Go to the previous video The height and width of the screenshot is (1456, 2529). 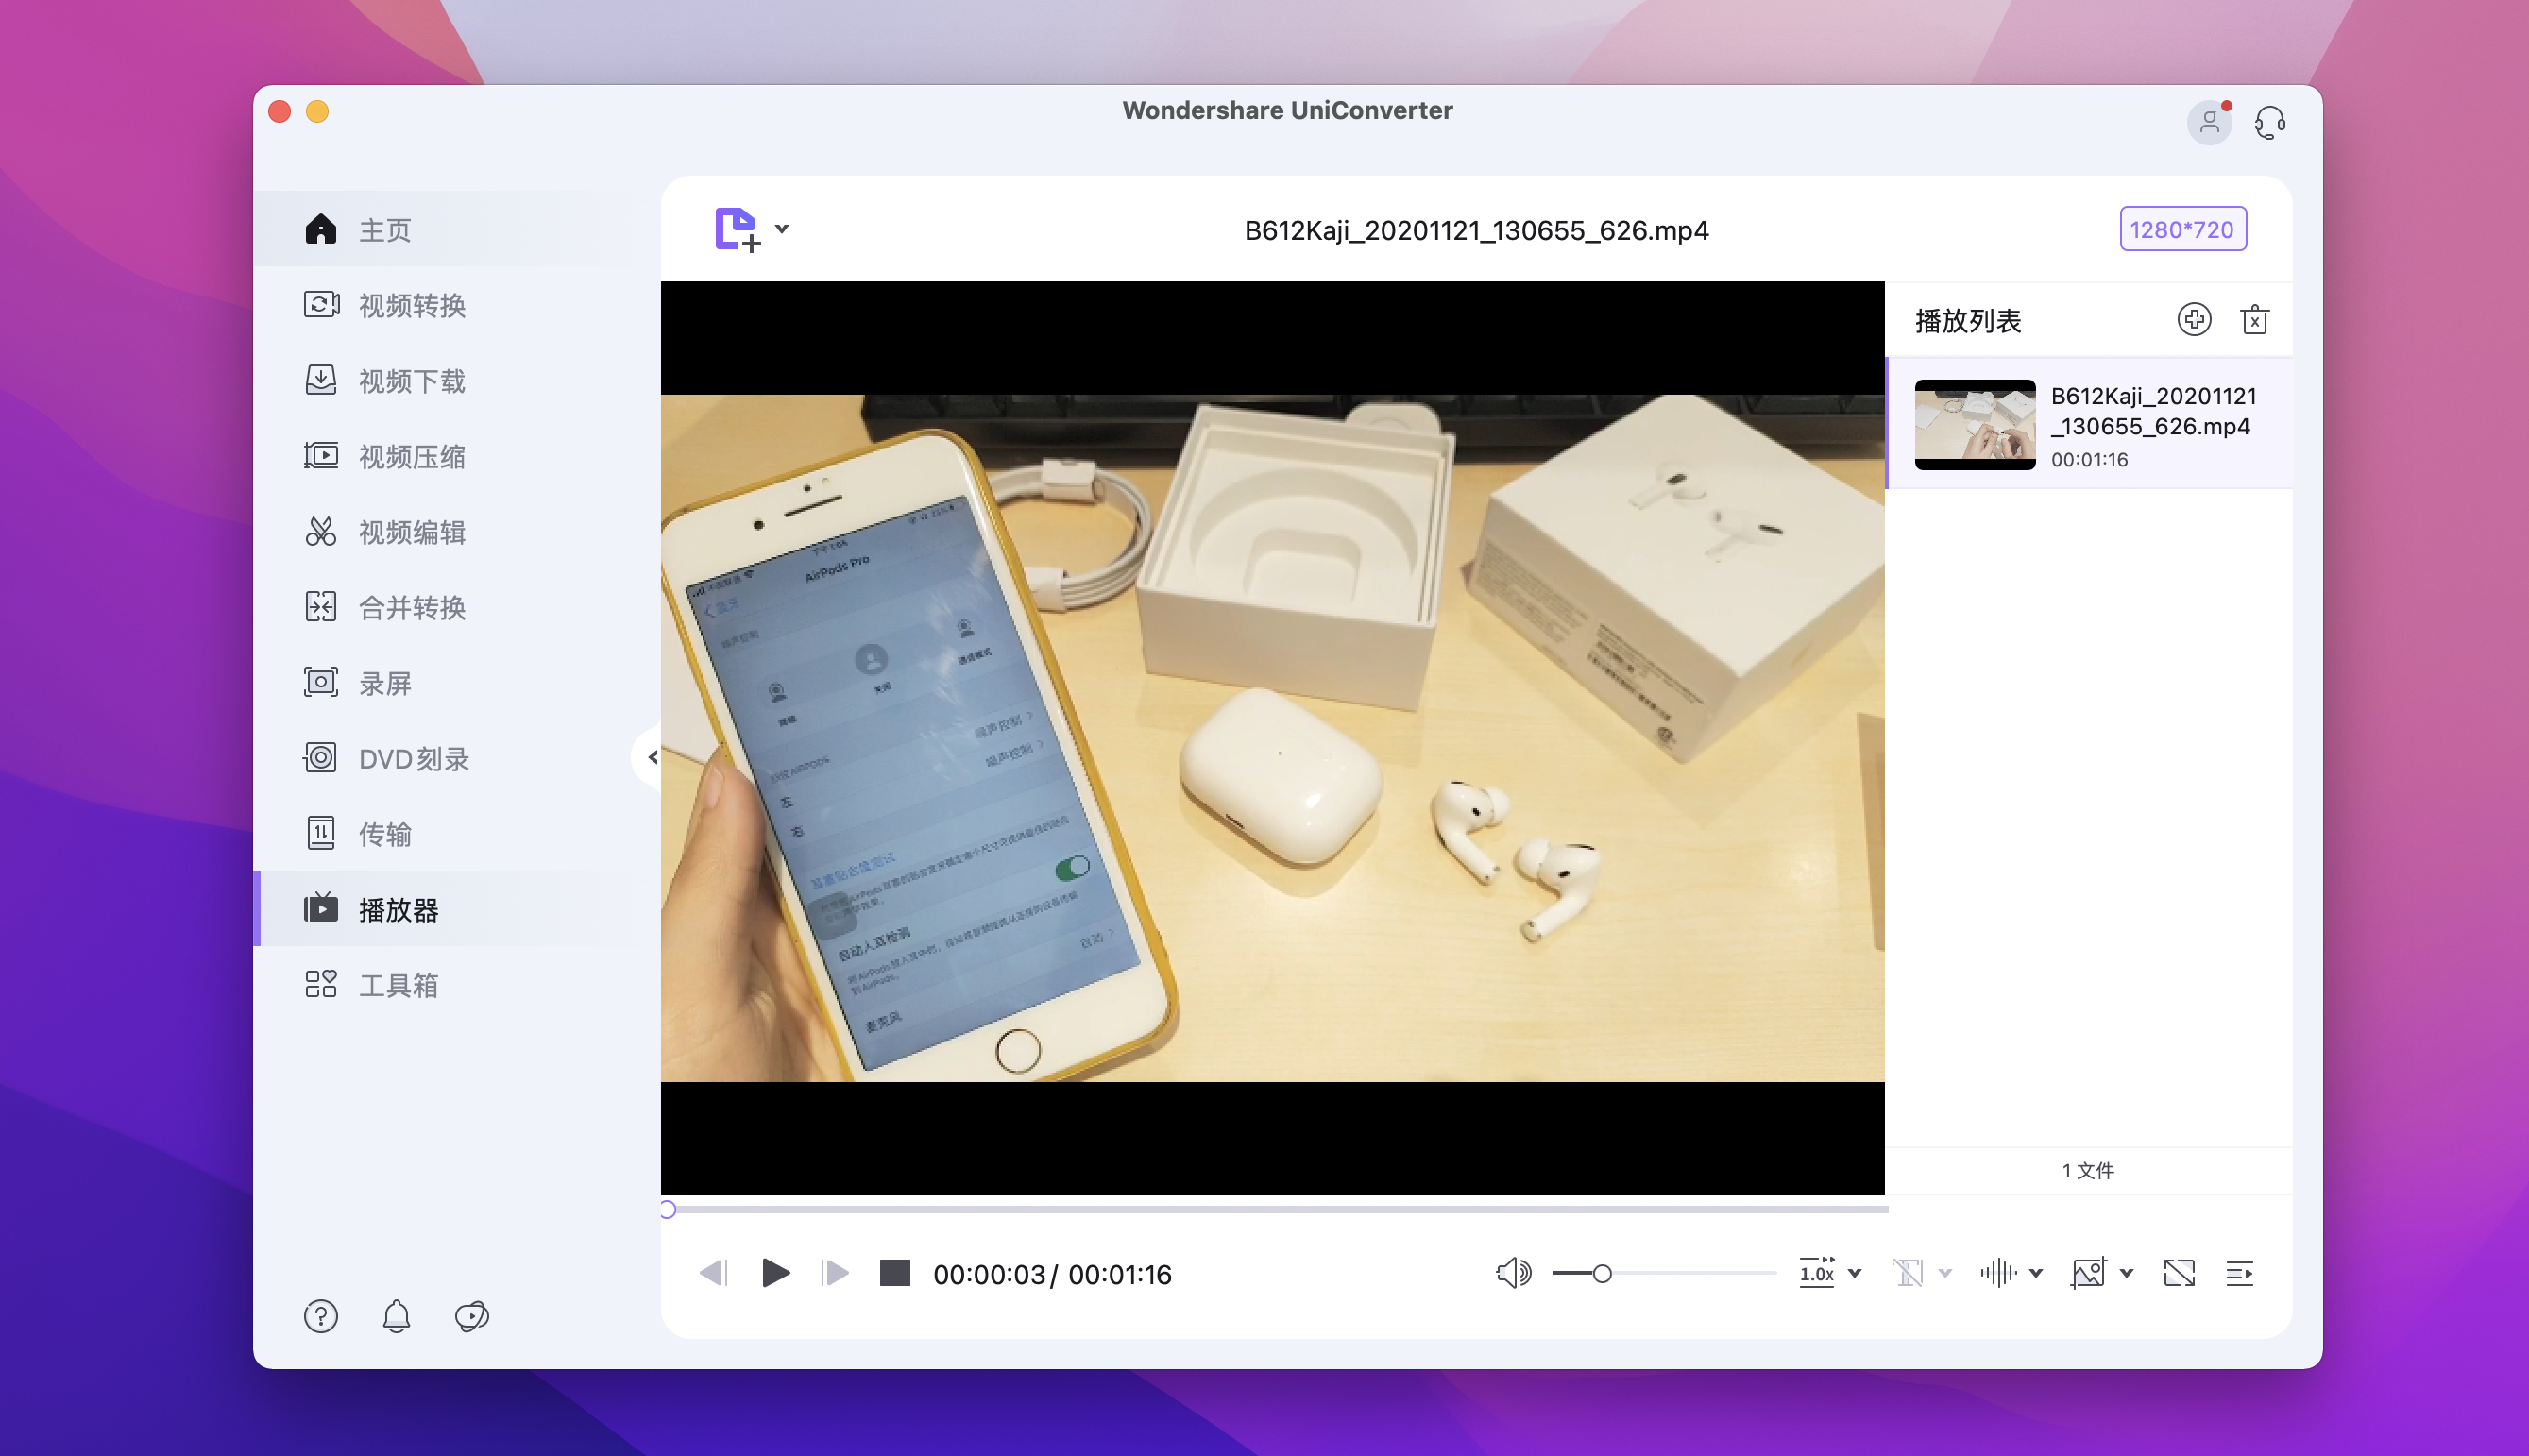714,1273
